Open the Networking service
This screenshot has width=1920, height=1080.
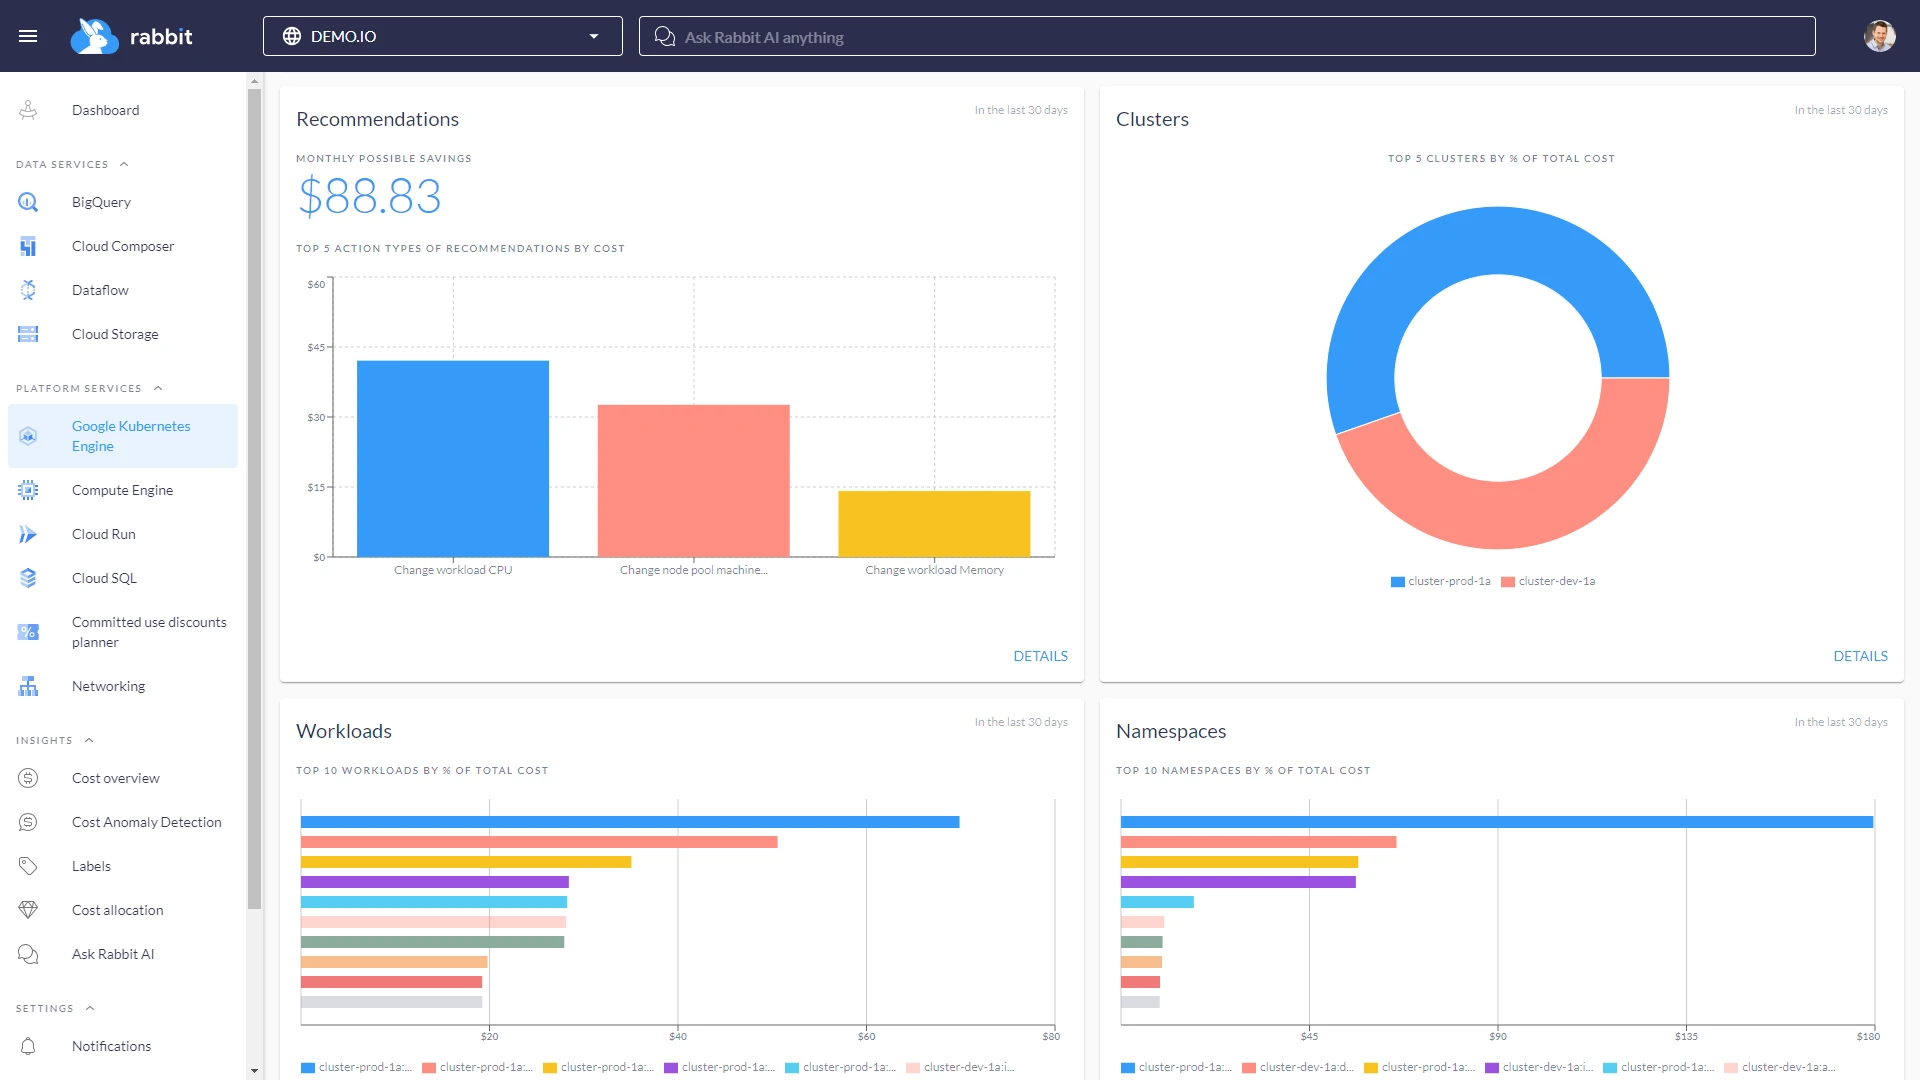pyautogui.click(x=108, y=686)
